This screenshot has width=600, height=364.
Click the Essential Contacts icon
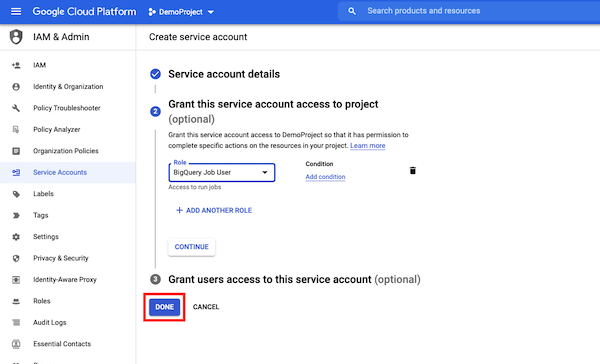(x=16, y=344)
